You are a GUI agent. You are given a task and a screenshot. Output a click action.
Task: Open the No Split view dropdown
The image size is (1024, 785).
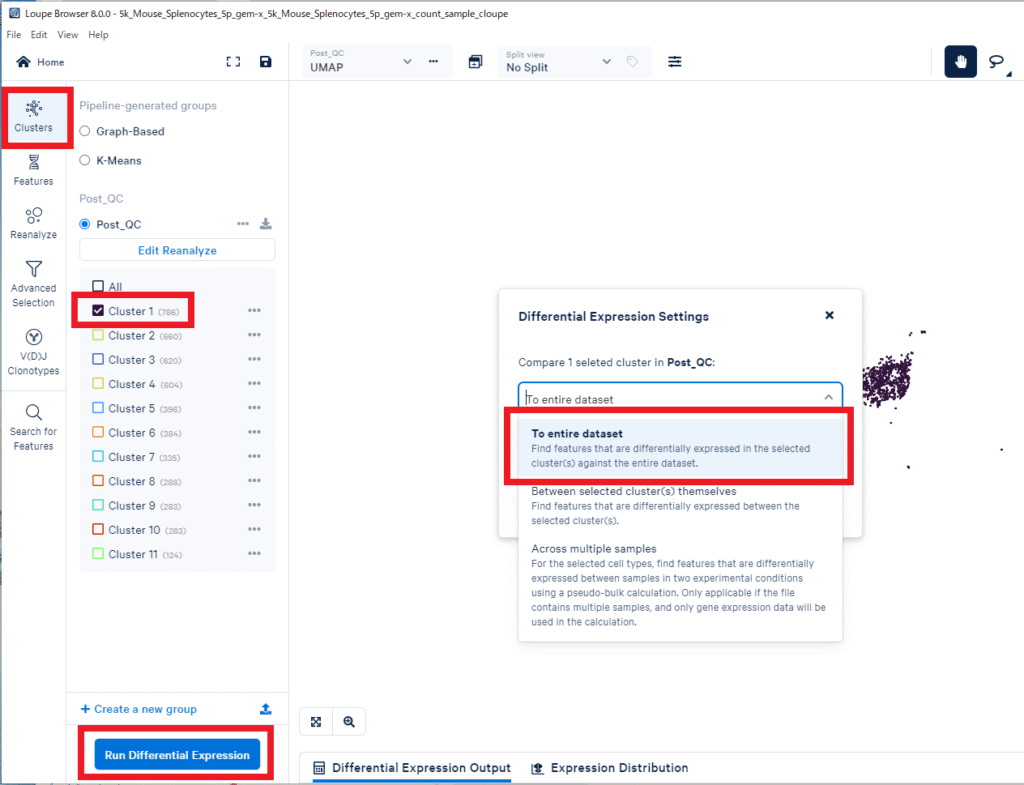(x=606, y=62)
